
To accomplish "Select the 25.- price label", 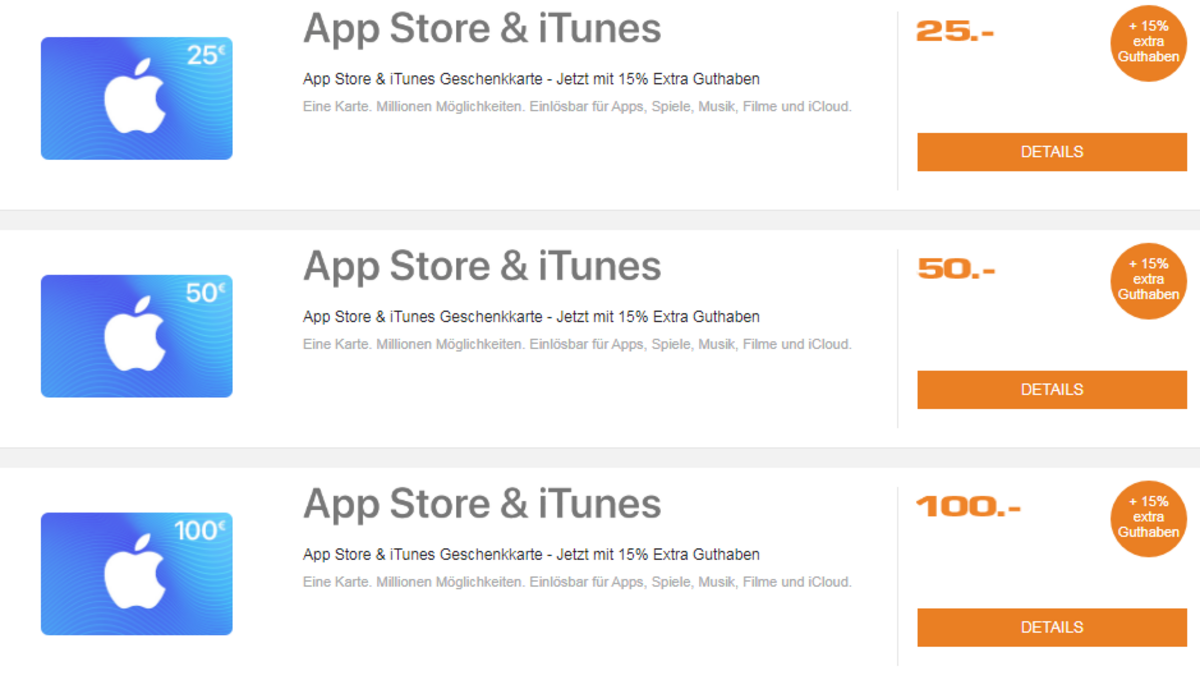I will 955,31.
